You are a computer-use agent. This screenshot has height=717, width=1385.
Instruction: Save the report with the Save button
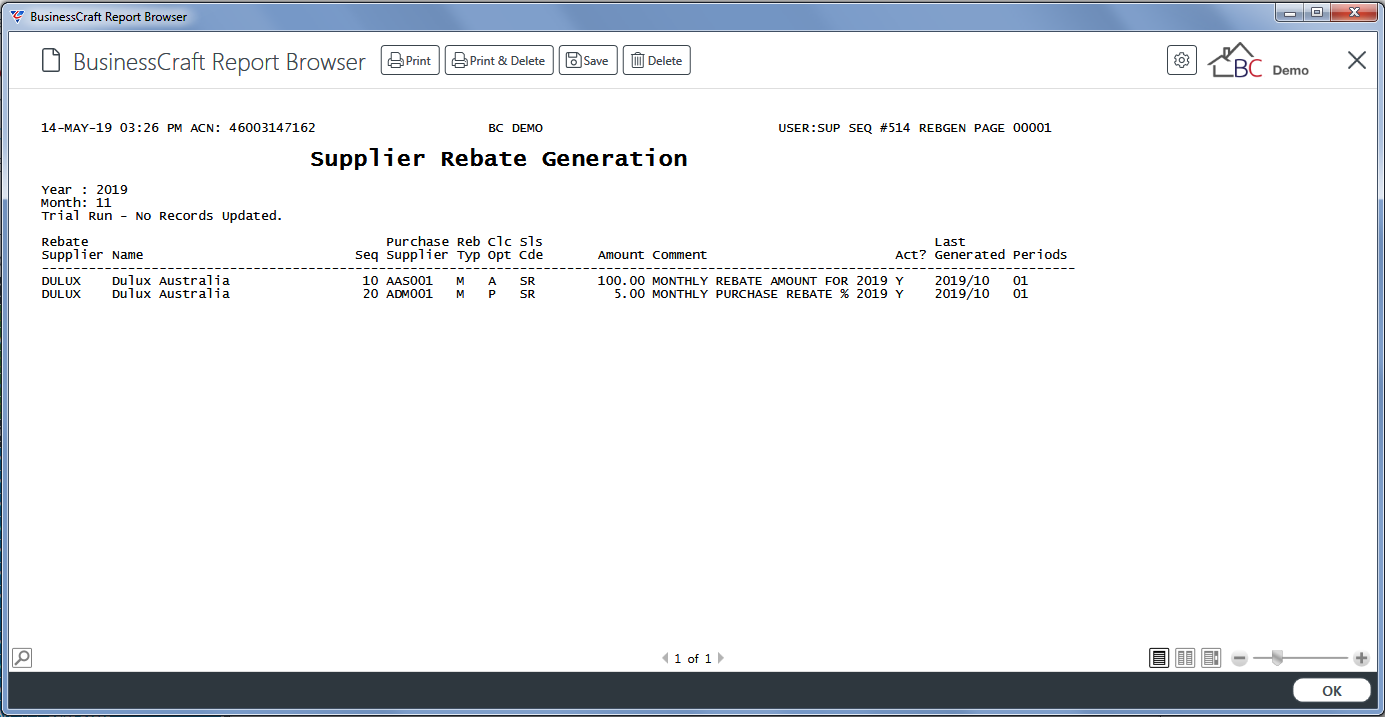click(x=588, y=61)
